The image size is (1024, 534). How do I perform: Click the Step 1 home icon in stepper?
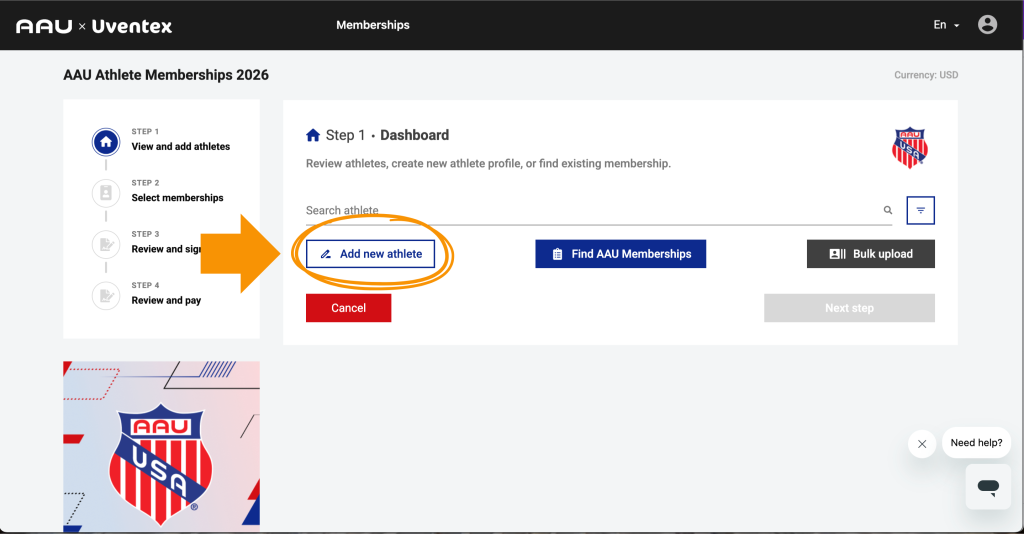[x=106, y=142]
